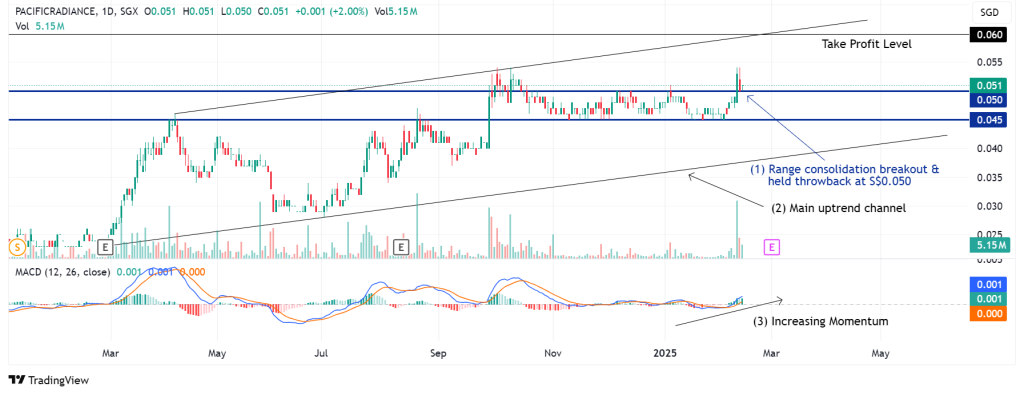Click the pink upcoming E earnings marker
1024x395 pixels.
772,247
